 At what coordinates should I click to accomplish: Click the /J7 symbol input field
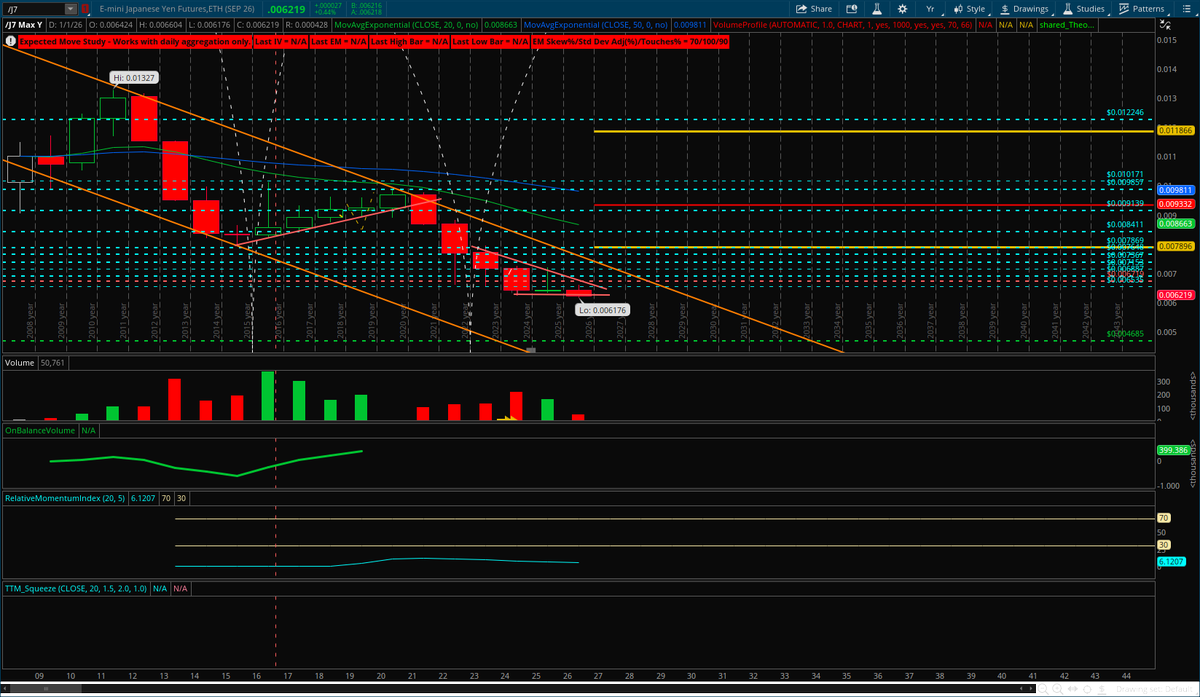(35, 8)
